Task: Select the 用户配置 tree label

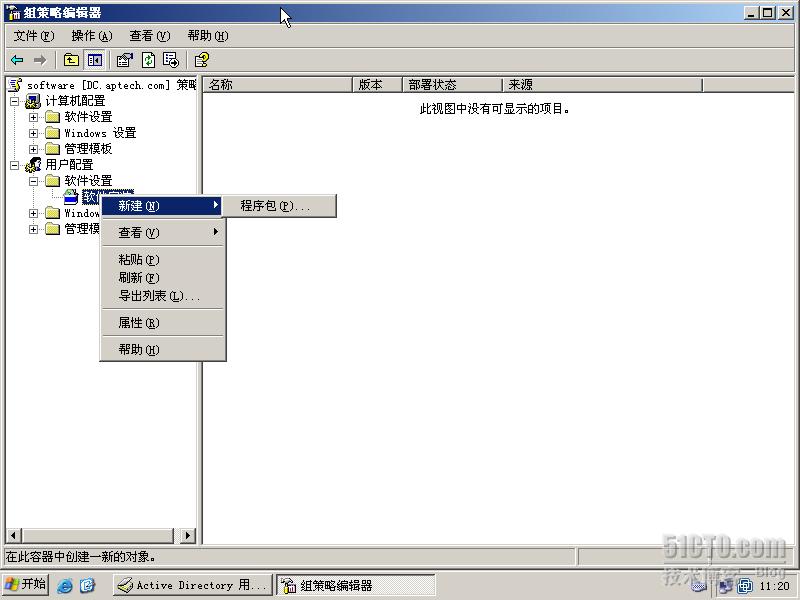Action: [69, 165]
